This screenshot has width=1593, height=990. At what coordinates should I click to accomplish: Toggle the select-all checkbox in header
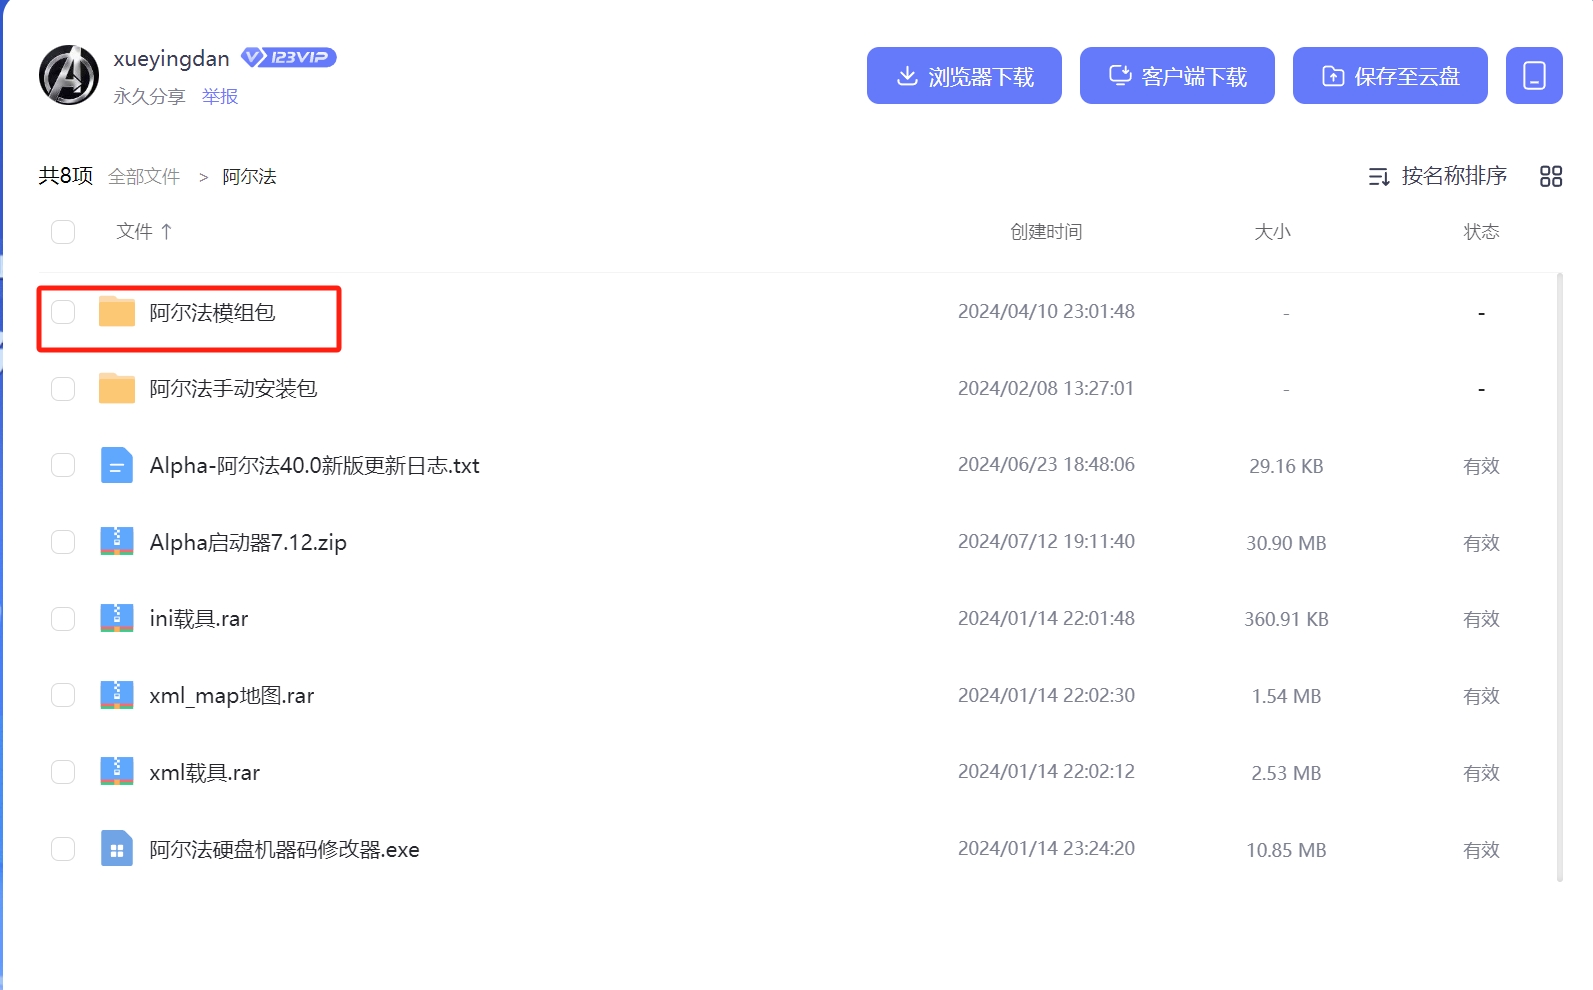click(x=63, y=232)
